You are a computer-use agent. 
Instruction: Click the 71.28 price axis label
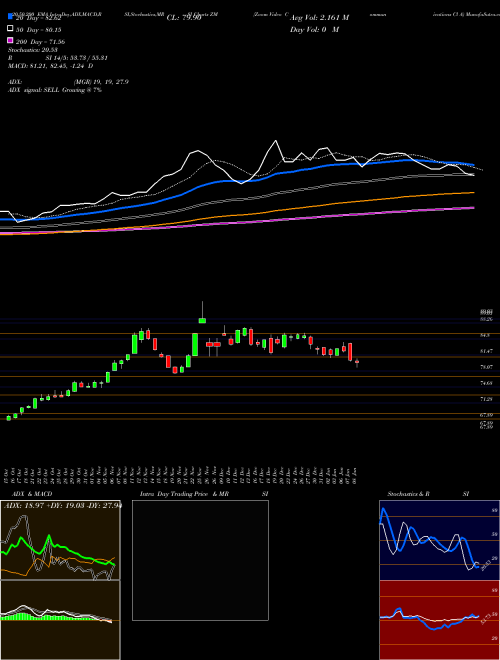(486, 399)
